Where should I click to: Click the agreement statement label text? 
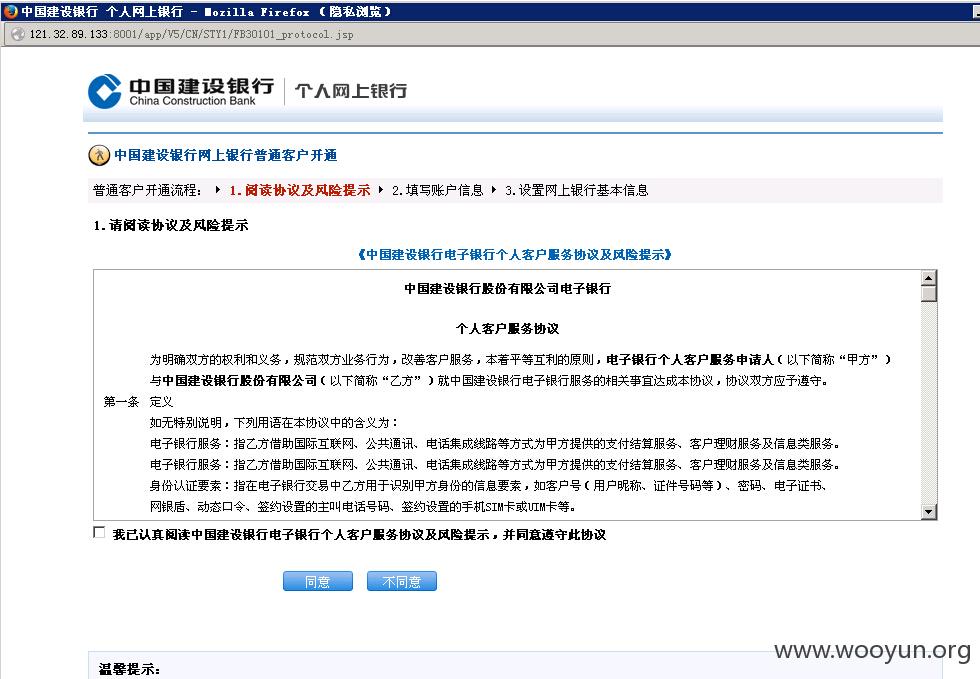coord(359,535)
